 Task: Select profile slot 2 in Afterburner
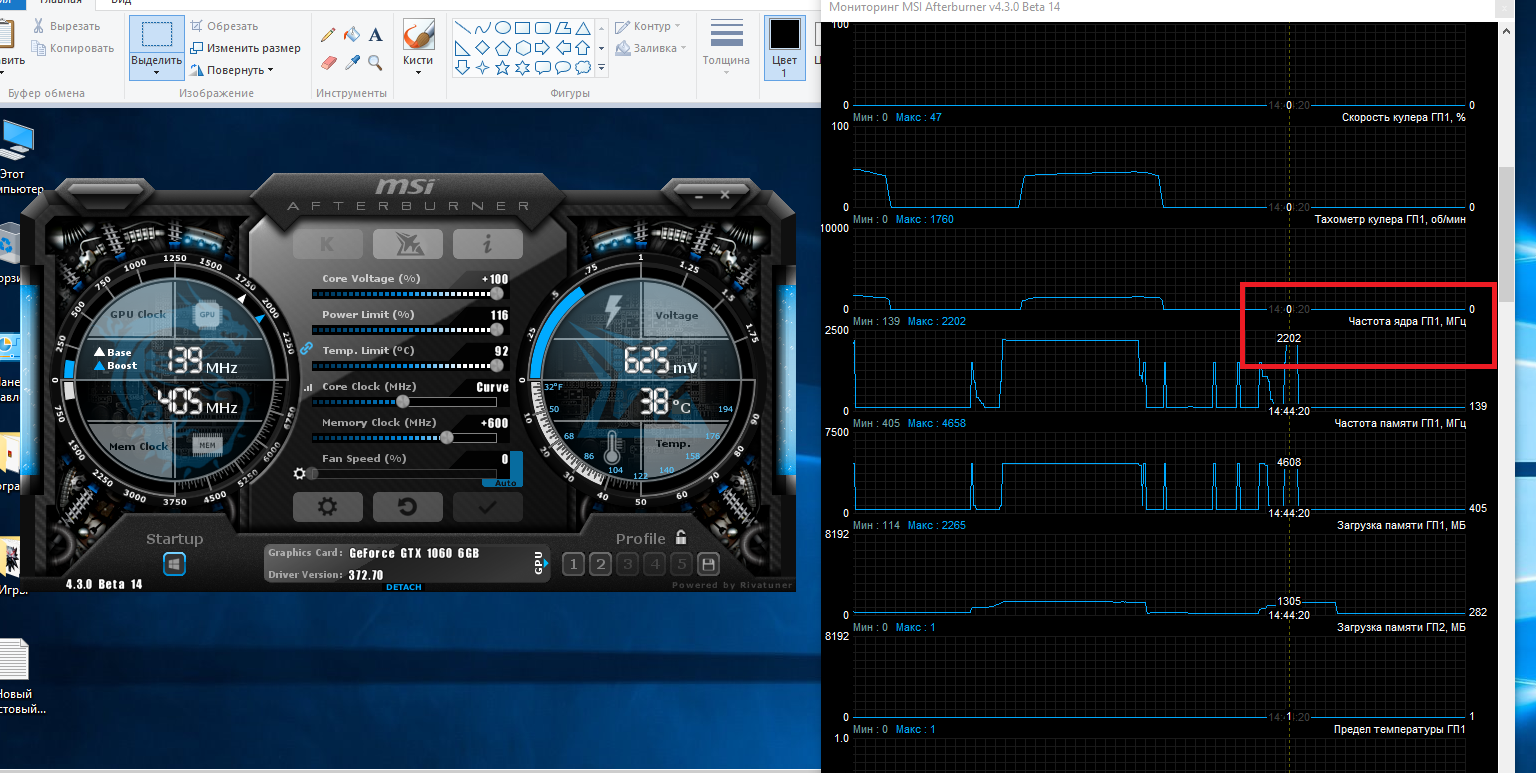coord(600,564)
